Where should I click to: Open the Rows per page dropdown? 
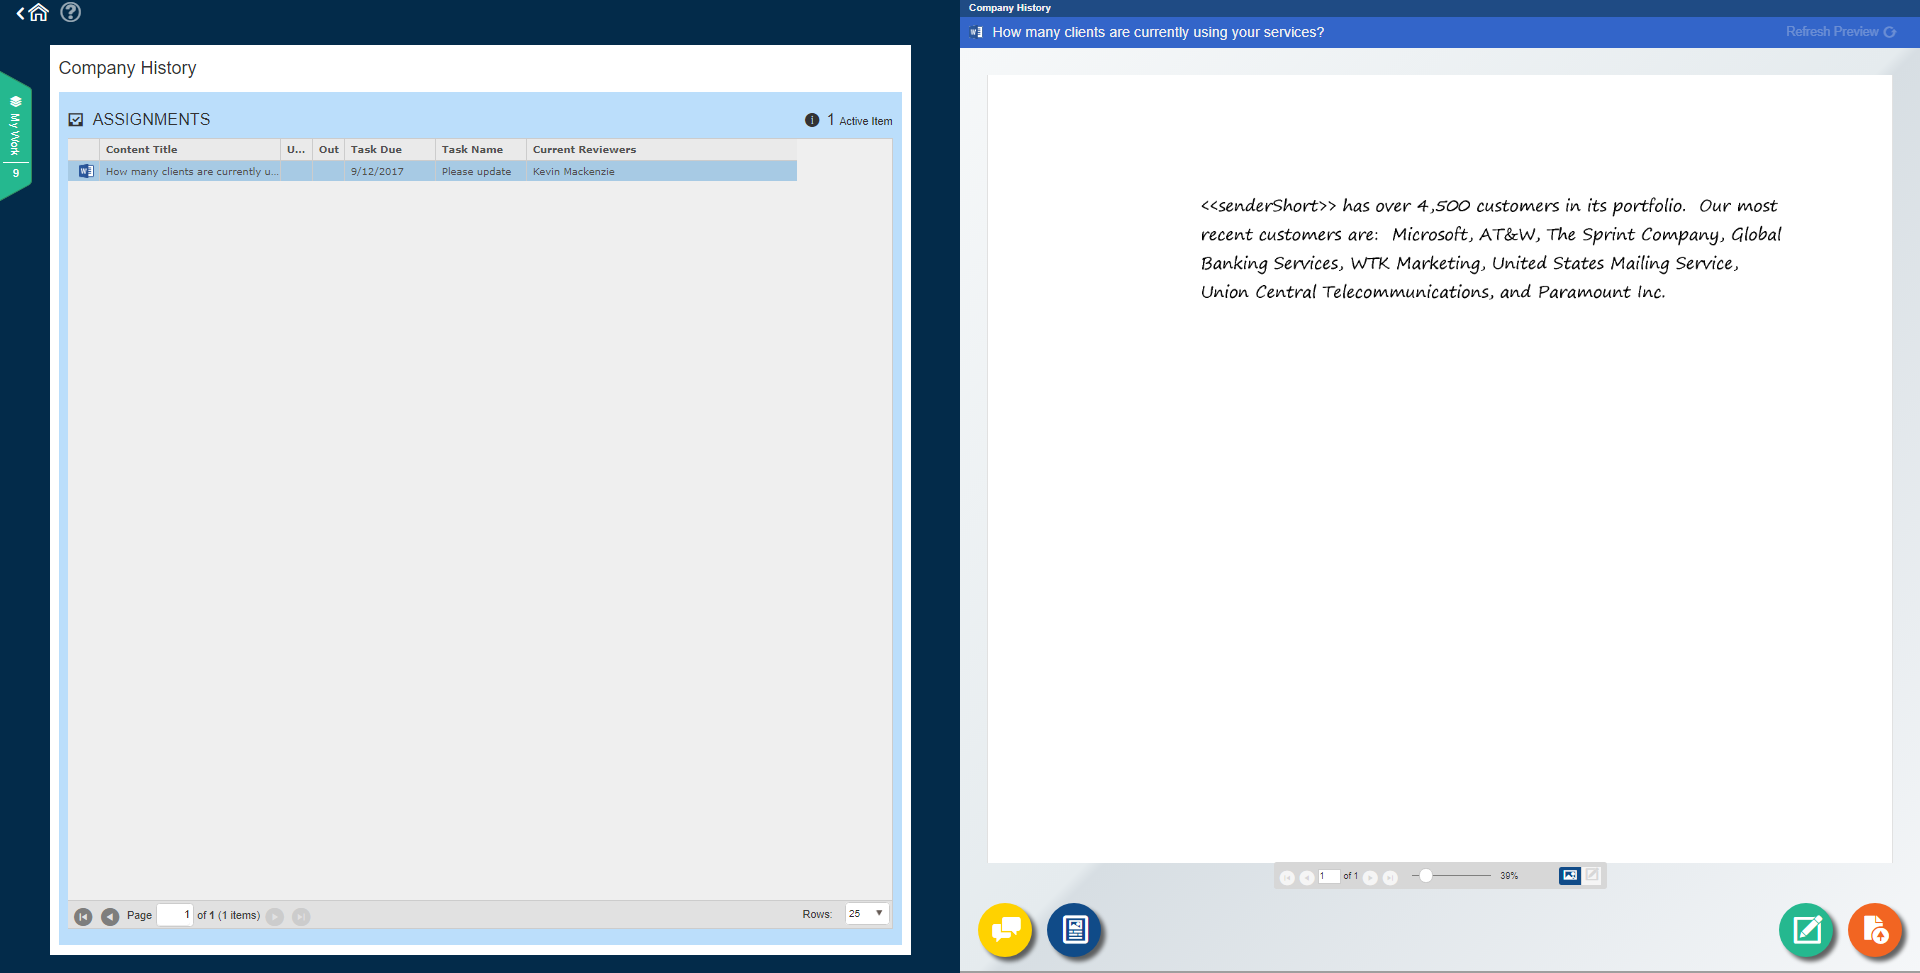point(867,913)
